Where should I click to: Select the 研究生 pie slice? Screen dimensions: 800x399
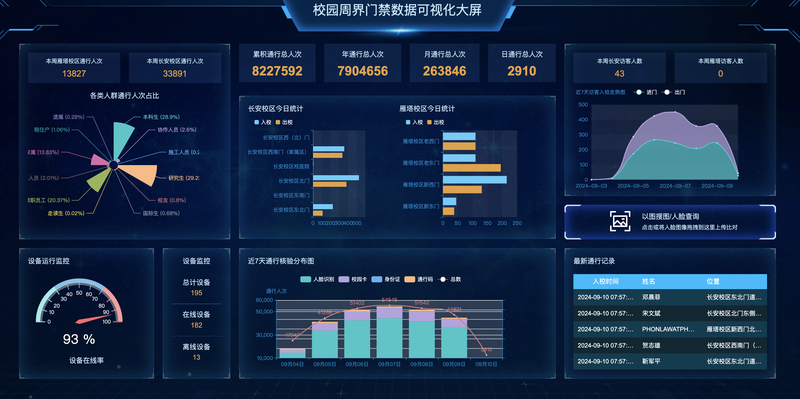click(139, 175)
